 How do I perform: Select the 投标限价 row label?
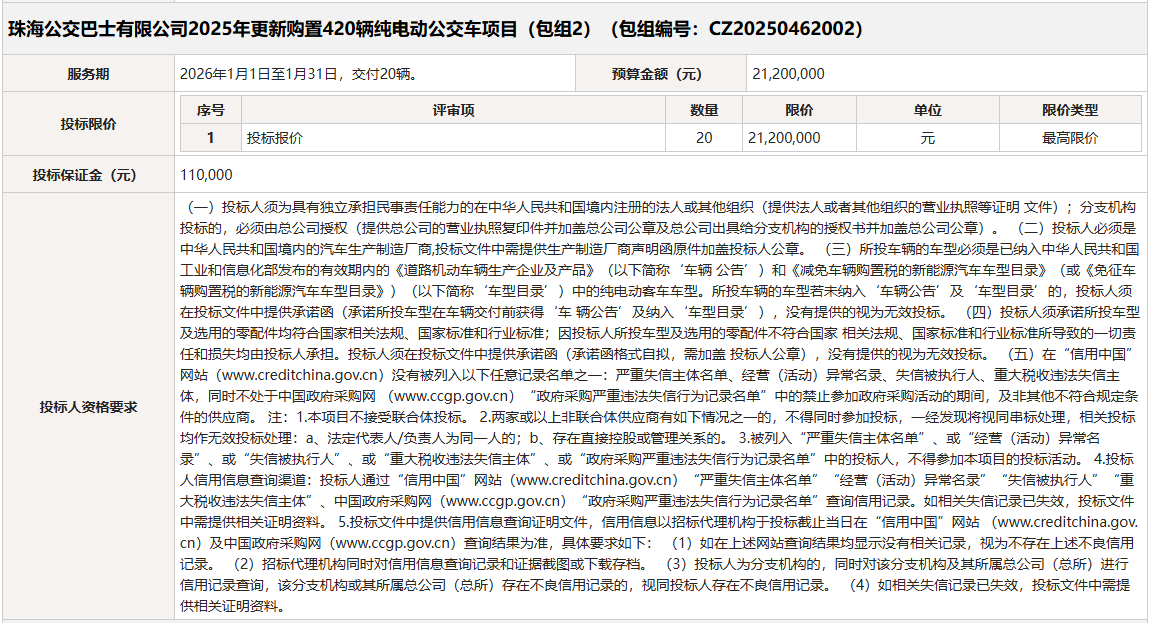[88, 124]
